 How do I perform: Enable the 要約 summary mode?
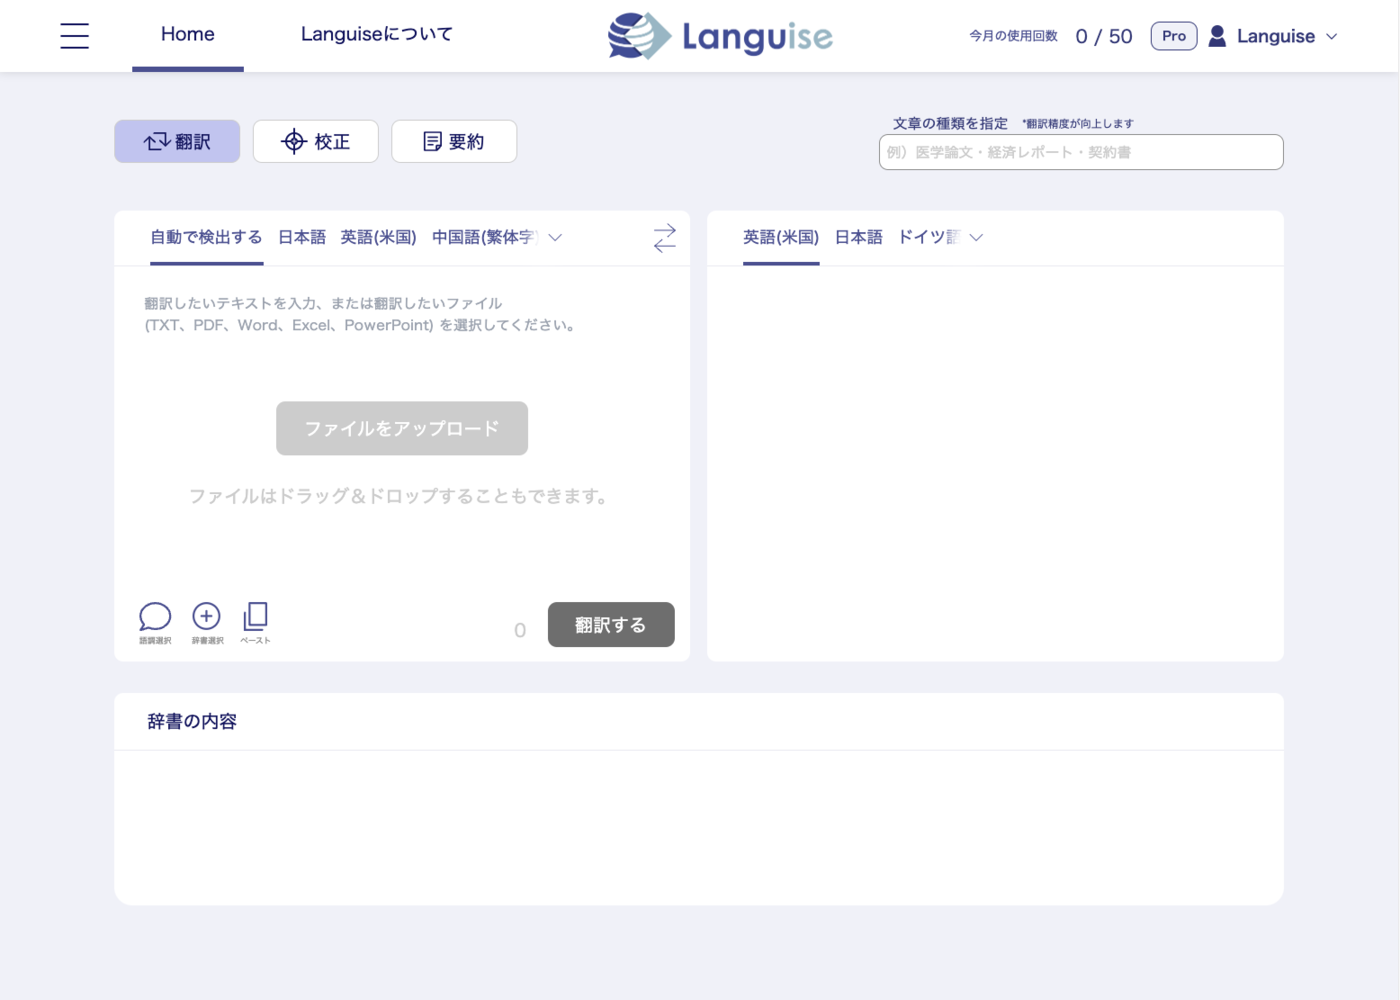pos(454,141)
